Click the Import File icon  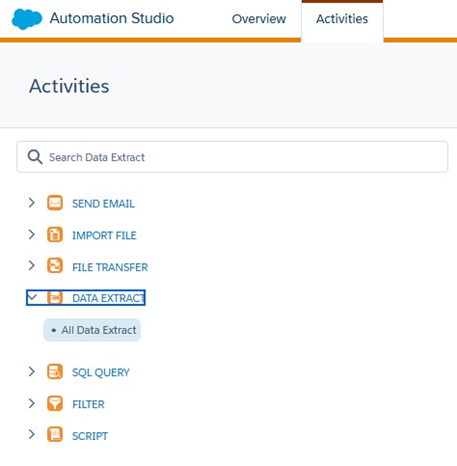coord(55,235)
